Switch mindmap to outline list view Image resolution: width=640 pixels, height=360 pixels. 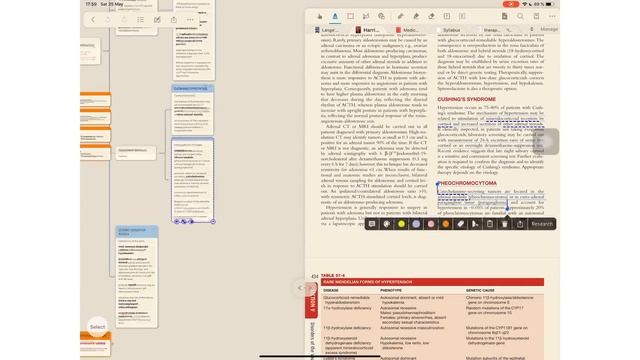[x=140, y=20]
